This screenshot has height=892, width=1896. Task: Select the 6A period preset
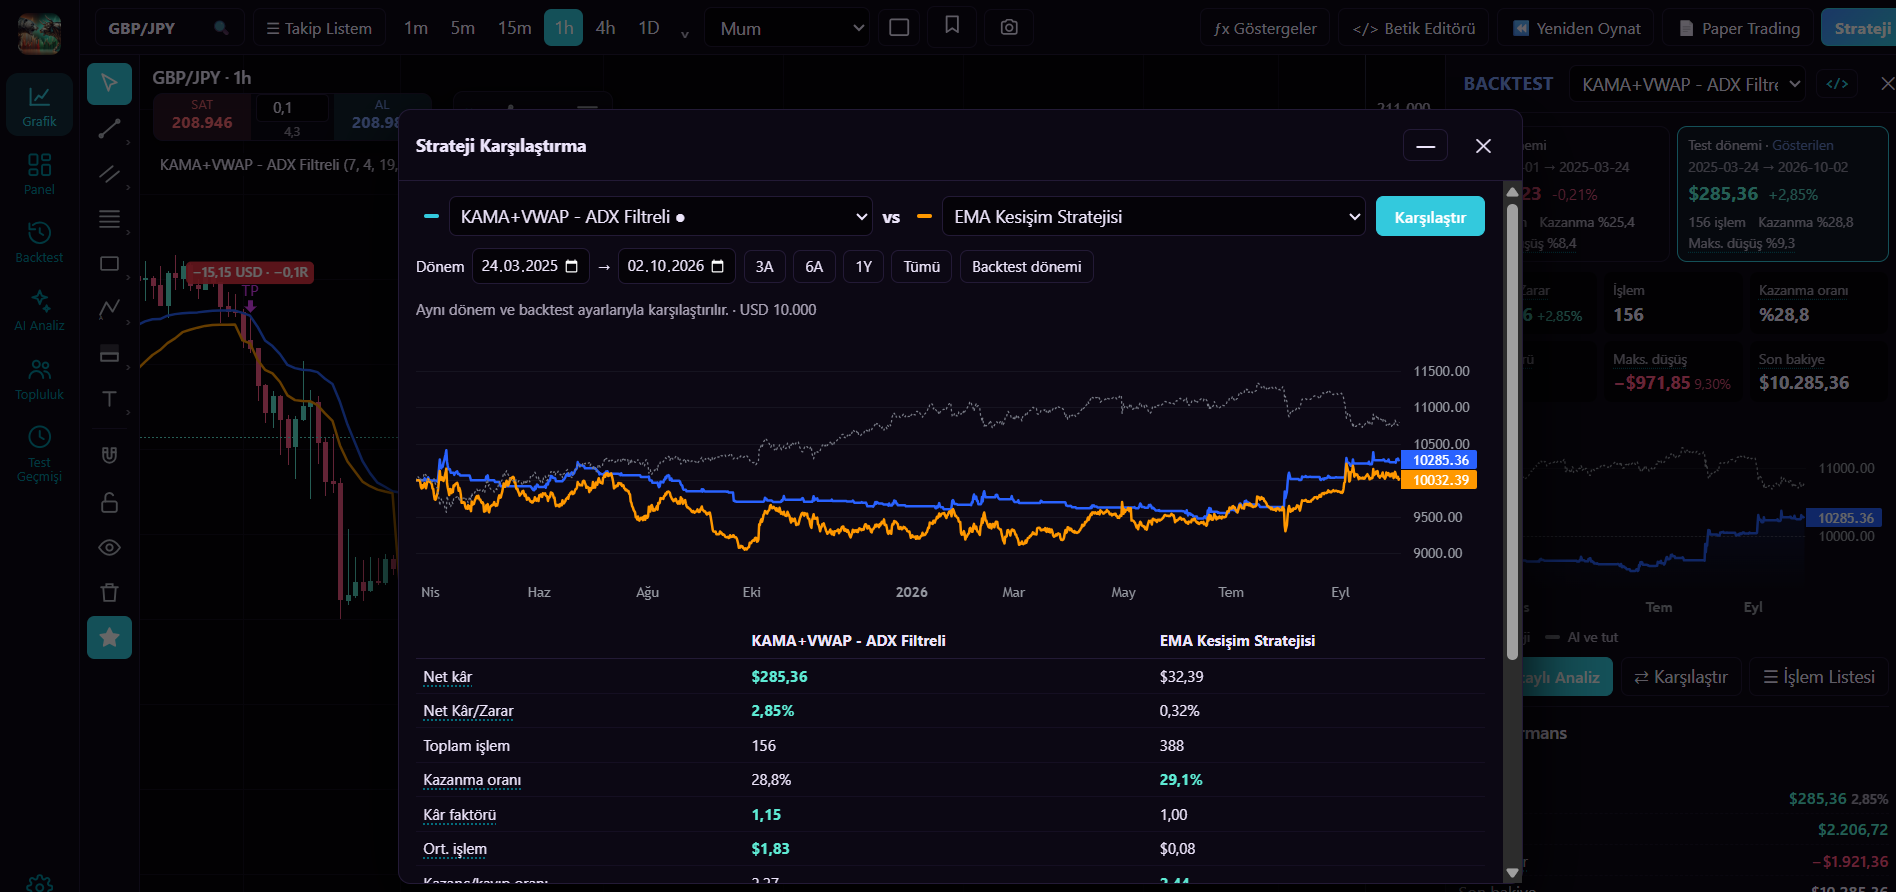pos(814,266)
